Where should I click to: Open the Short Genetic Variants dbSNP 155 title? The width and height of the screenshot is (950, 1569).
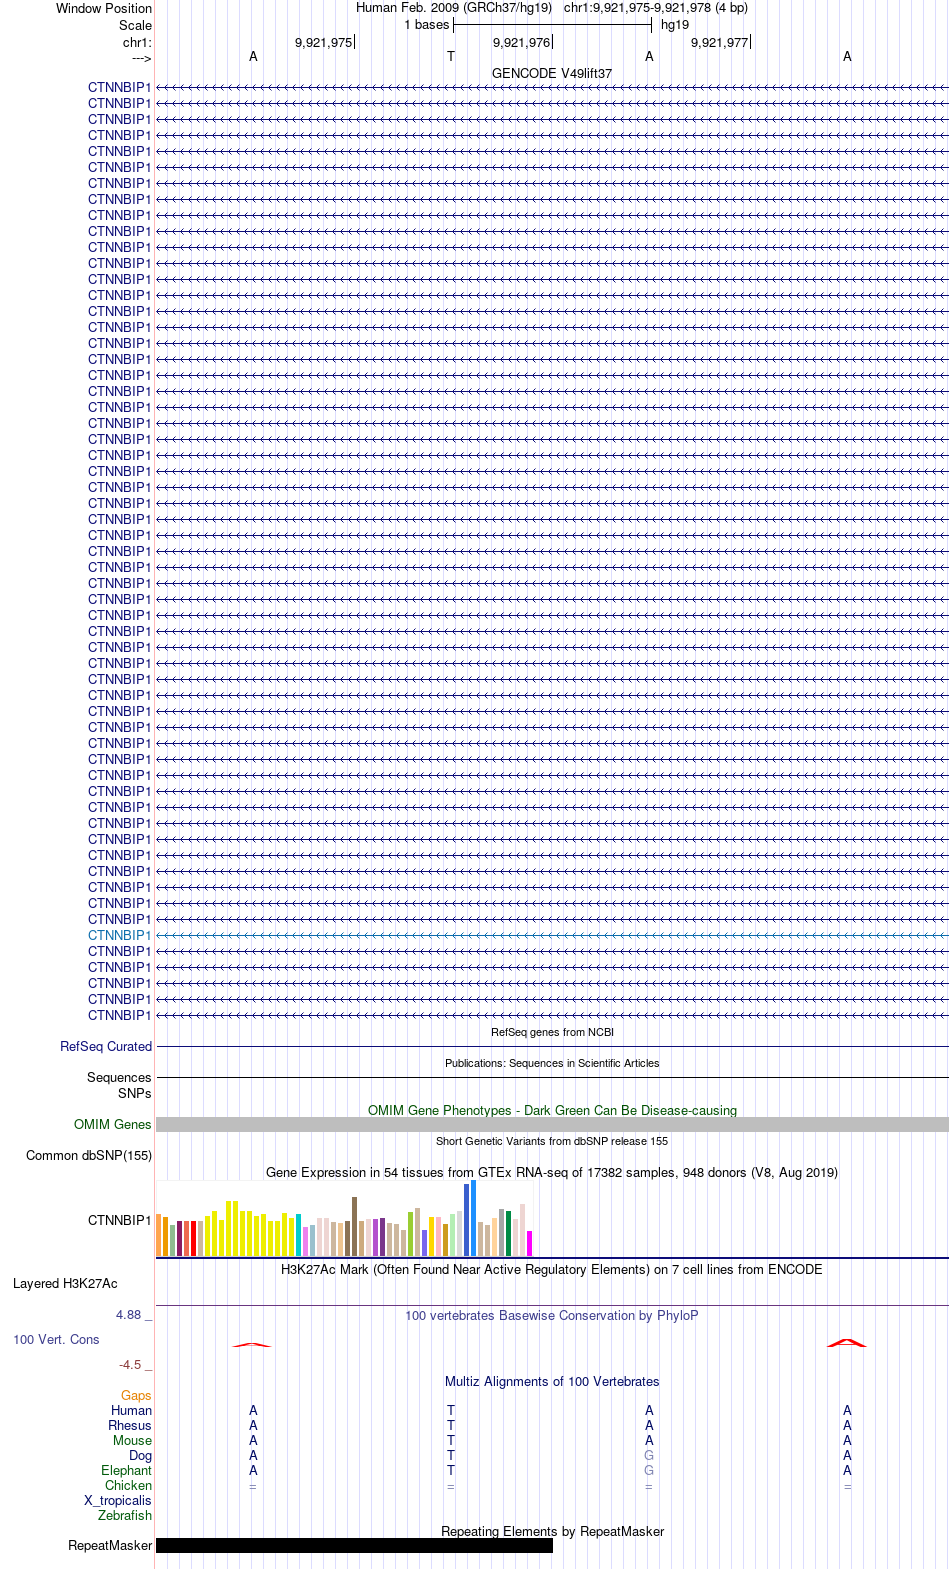pos(552,1141)
